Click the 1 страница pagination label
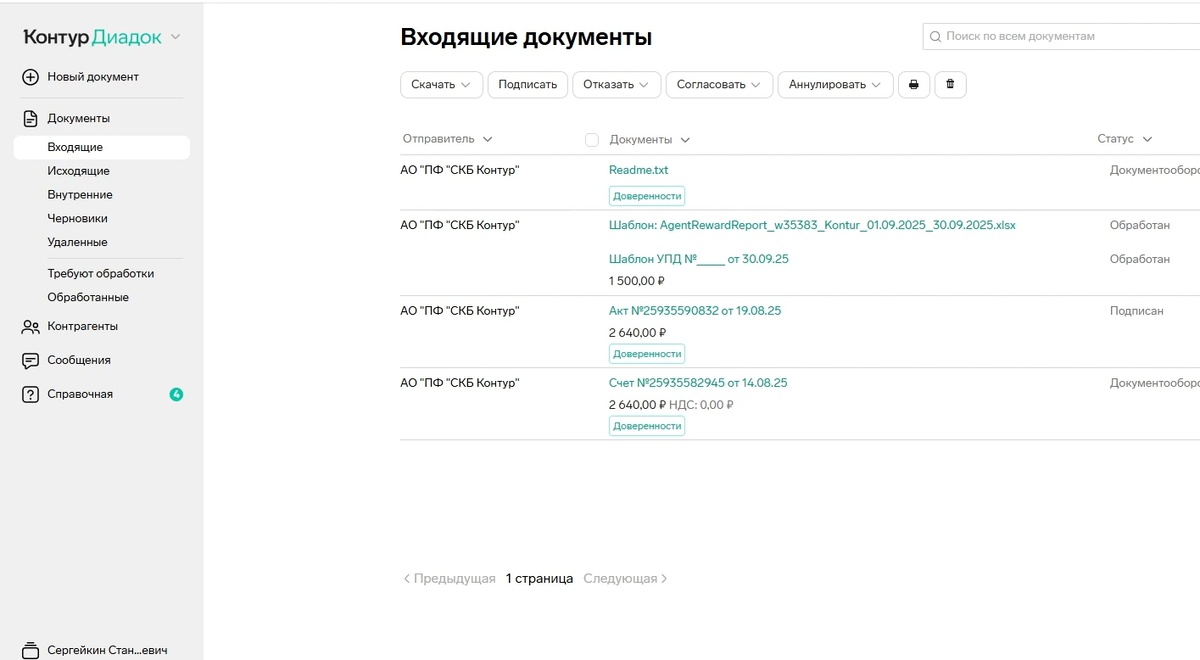 click(x=539, y=578)
